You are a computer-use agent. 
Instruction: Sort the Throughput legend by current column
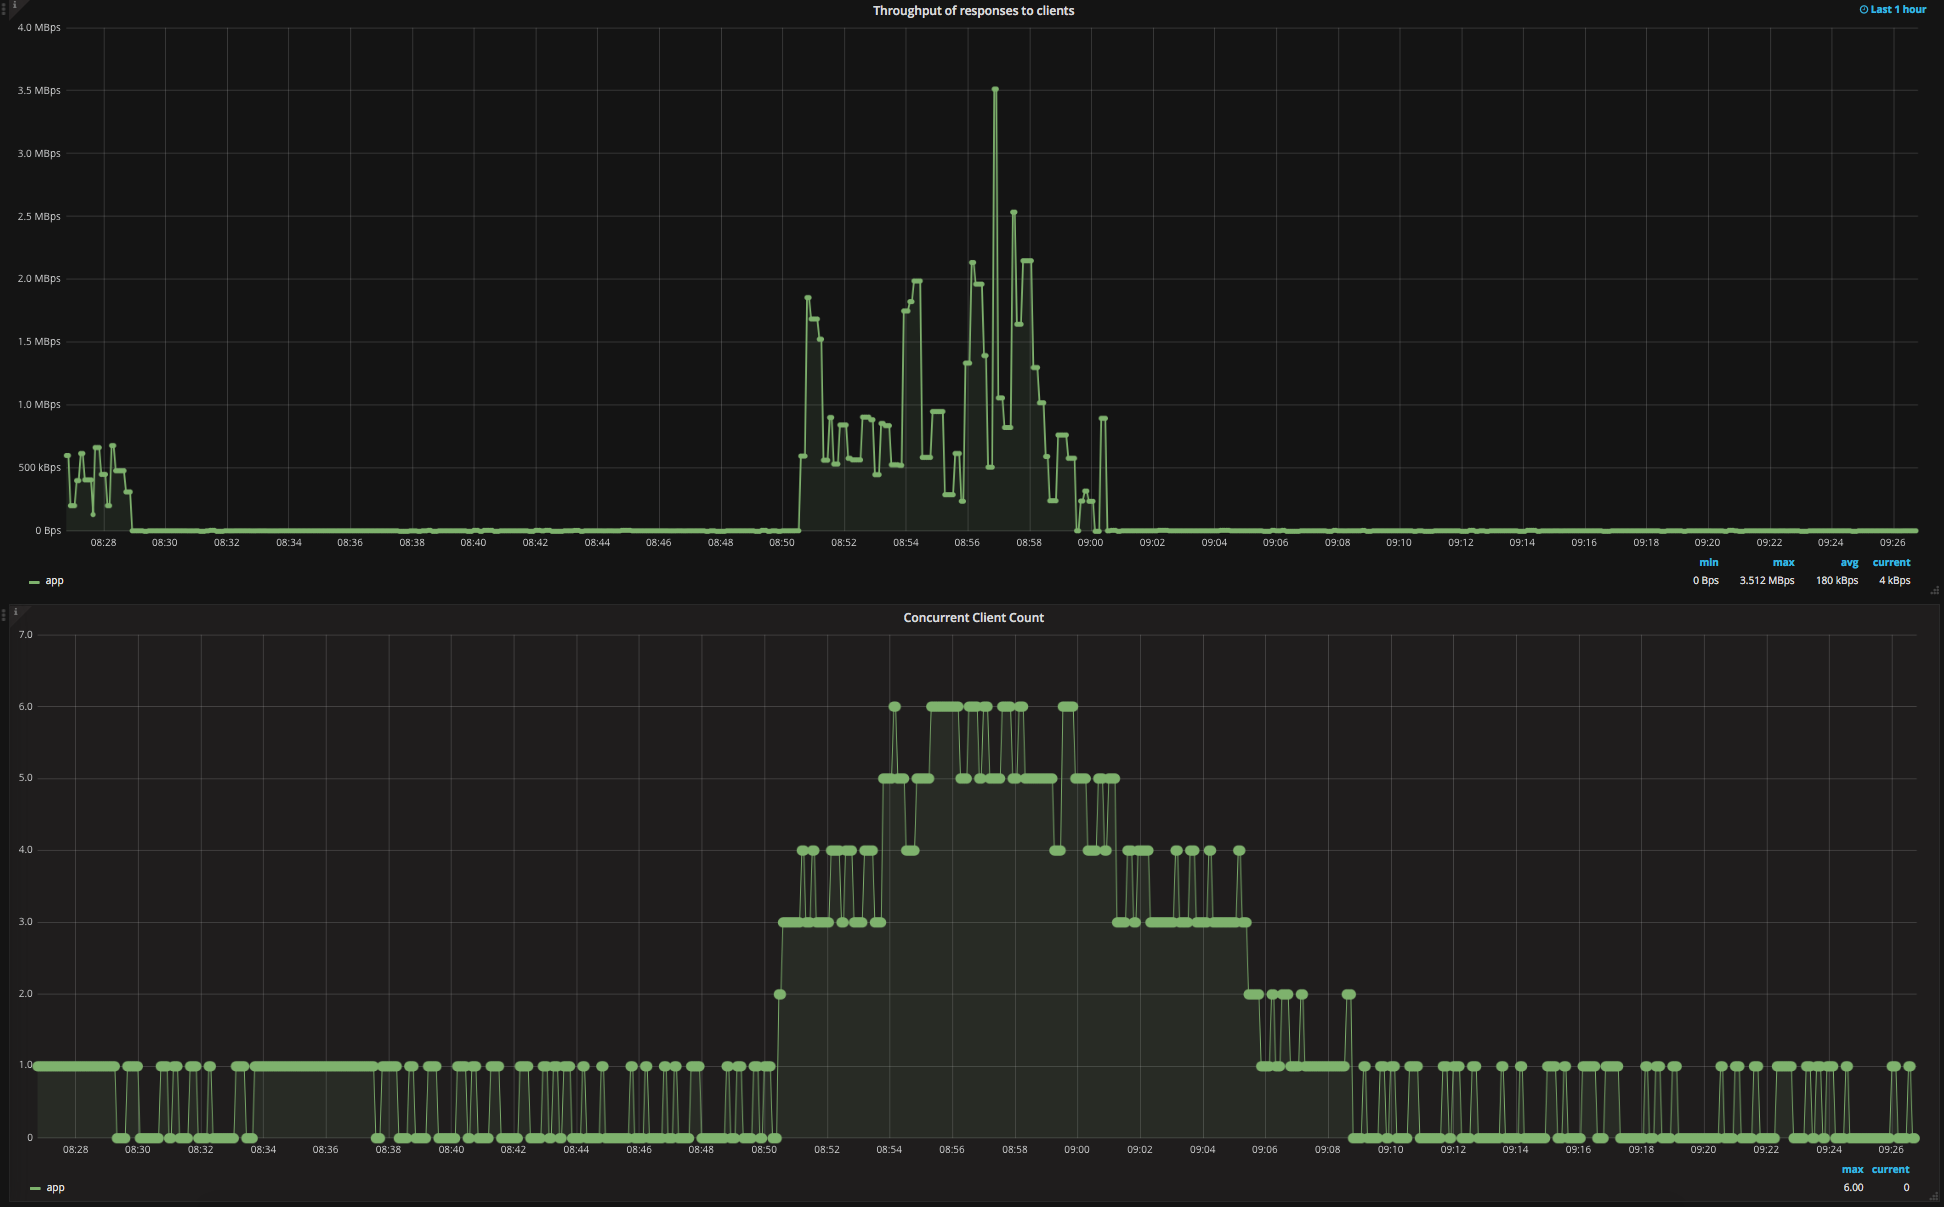pos(1891,563)
